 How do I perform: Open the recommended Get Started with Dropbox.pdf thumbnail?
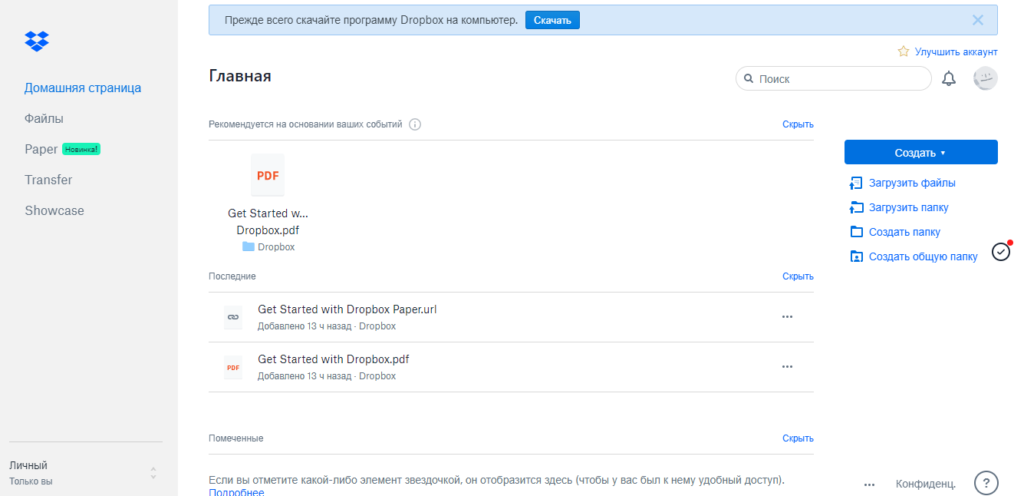pos(267,176)
